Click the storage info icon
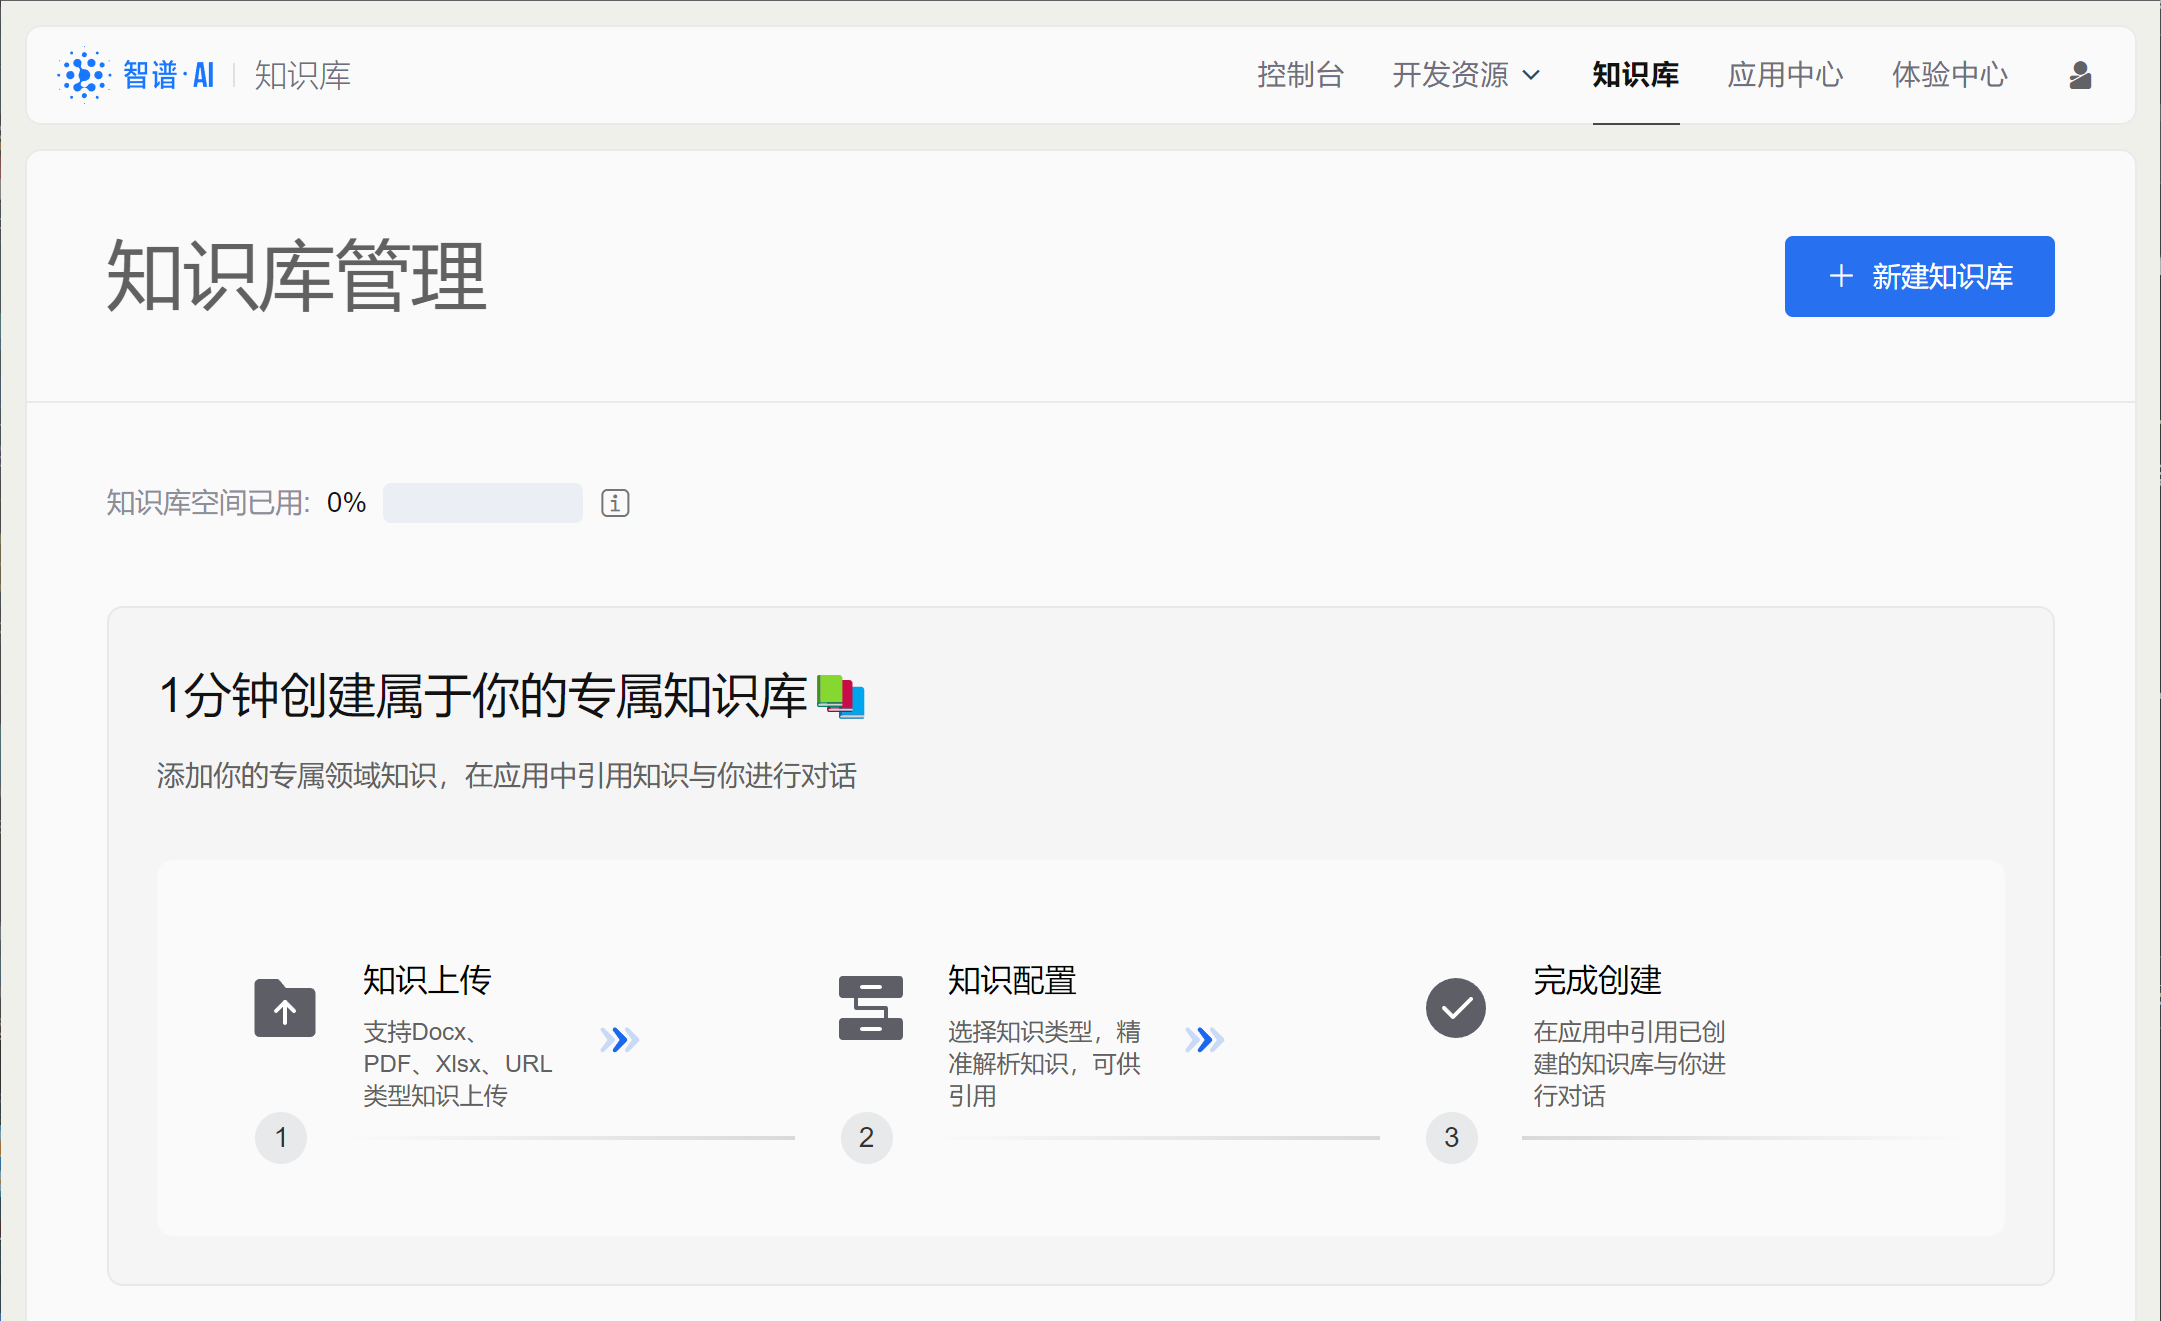The image size is (2161, 1321). point(615,503)
